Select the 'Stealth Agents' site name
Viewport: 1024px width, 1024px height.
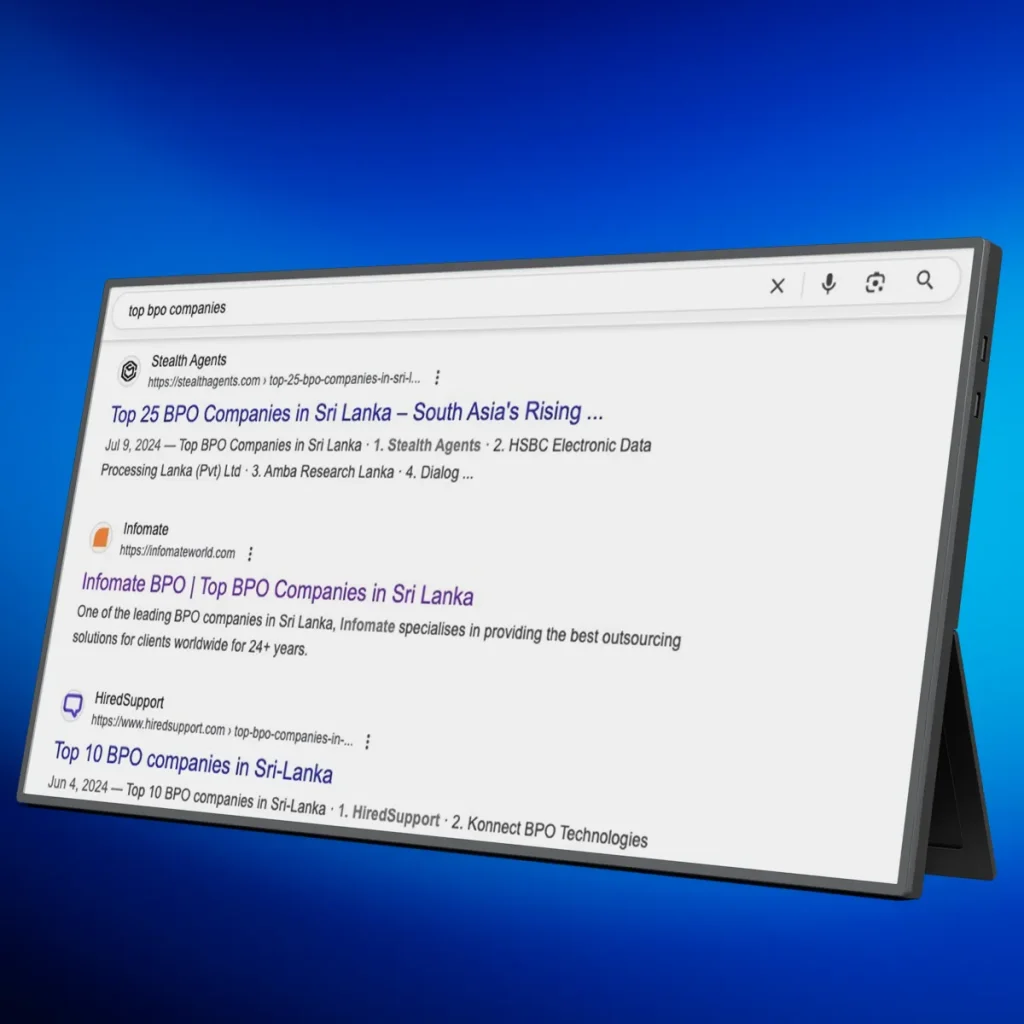tap(189, 360)
